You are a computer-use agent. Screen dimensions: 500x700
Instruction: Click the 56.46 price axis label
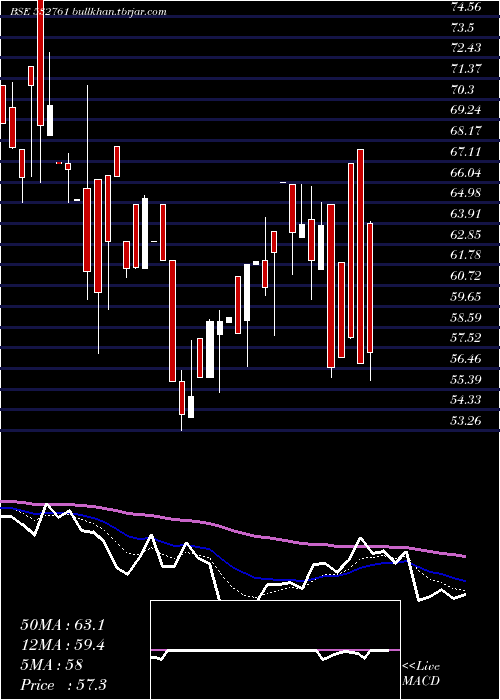(466, 358)
